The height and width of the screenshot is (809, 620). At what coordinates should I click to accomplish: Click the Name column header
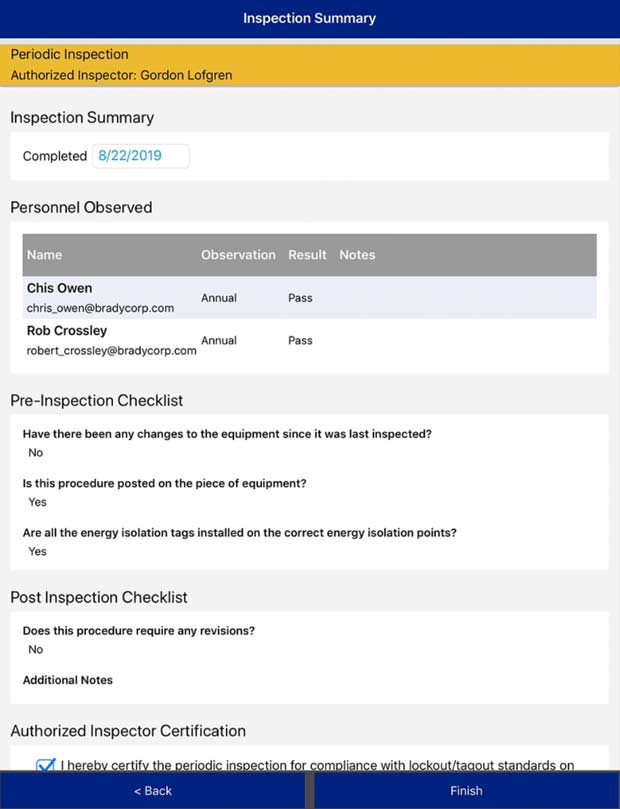[x=45, y=255]
